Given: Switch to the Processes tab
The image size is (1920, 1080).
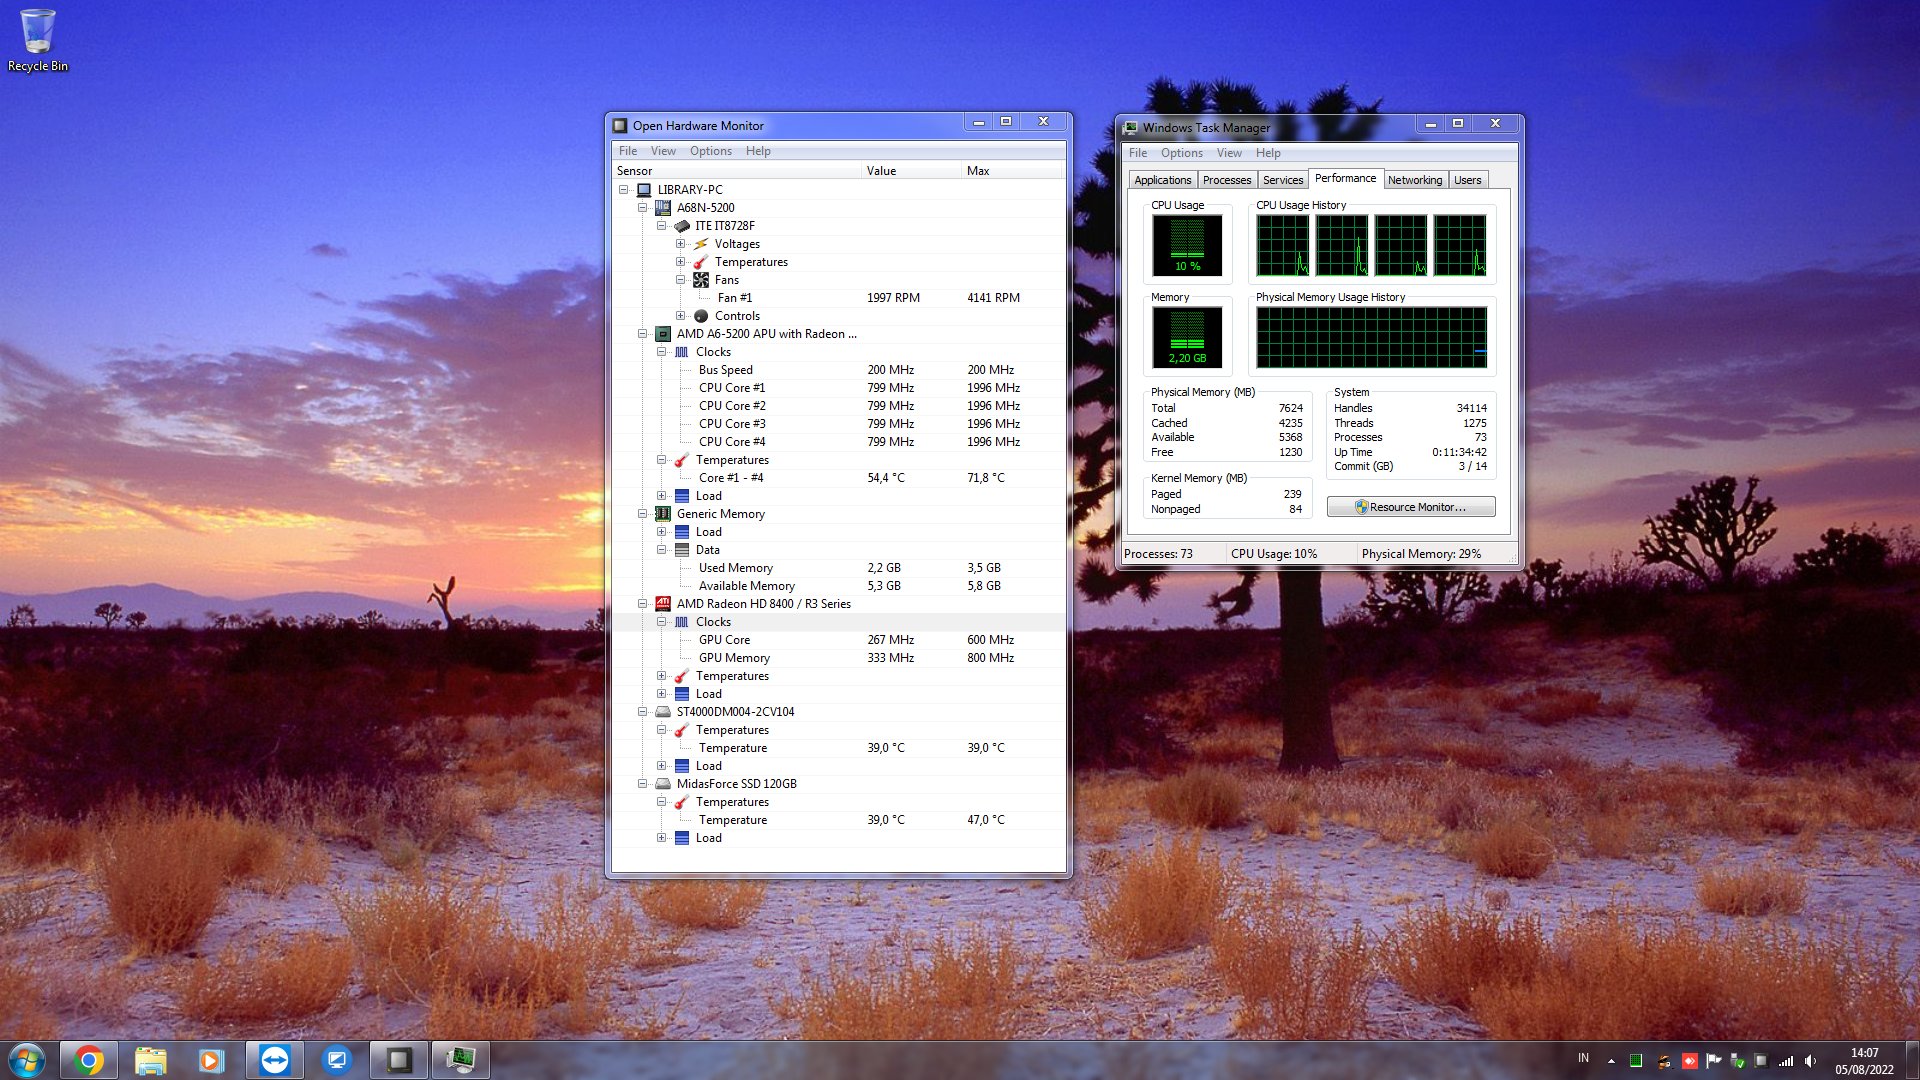Looking at the screenshot, I should (1226, 180).
